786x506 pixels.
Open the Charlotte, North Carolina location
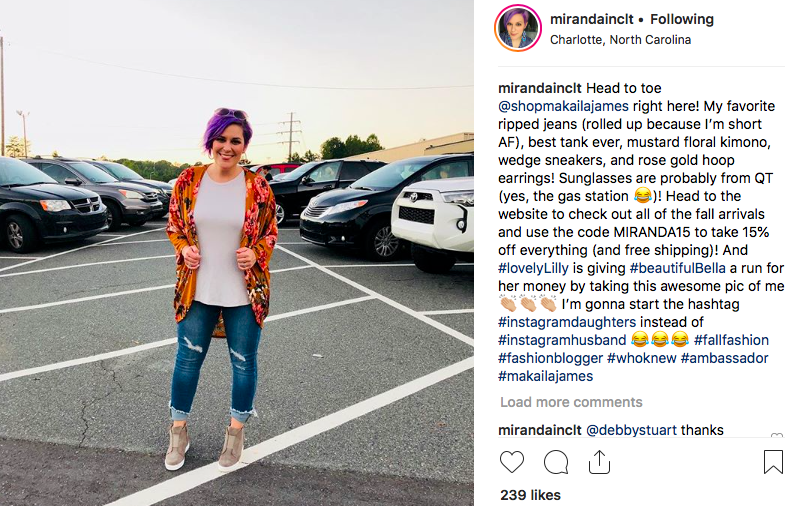(x=620, y=40)
